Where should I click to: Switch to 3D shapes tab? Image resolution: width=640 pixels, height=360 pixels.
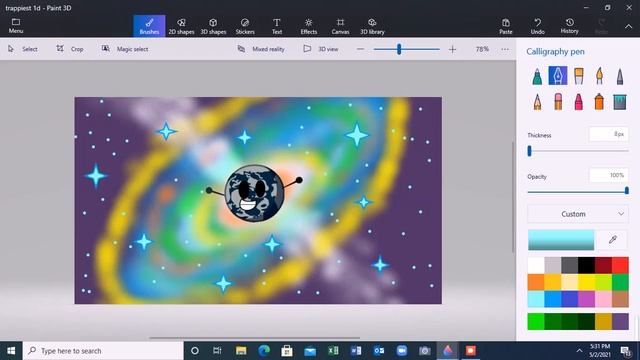(x=213, y=26)
